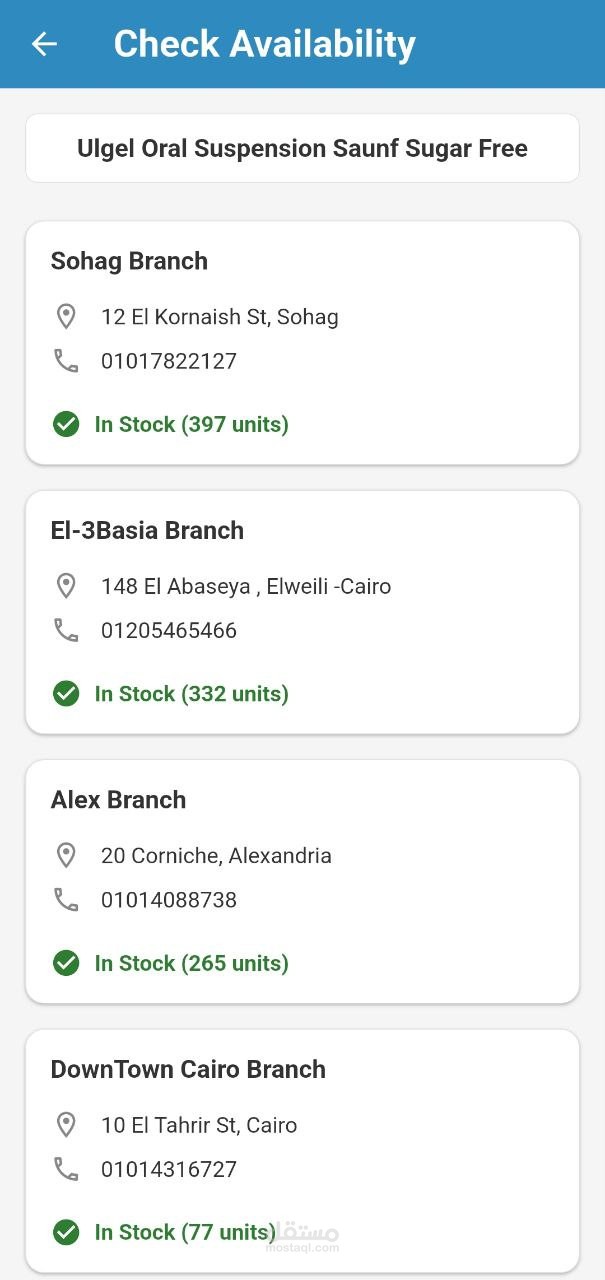Call Sohag Branch number 01017822127
This screenshot has width=605, height=1280.
click(169, 361)
